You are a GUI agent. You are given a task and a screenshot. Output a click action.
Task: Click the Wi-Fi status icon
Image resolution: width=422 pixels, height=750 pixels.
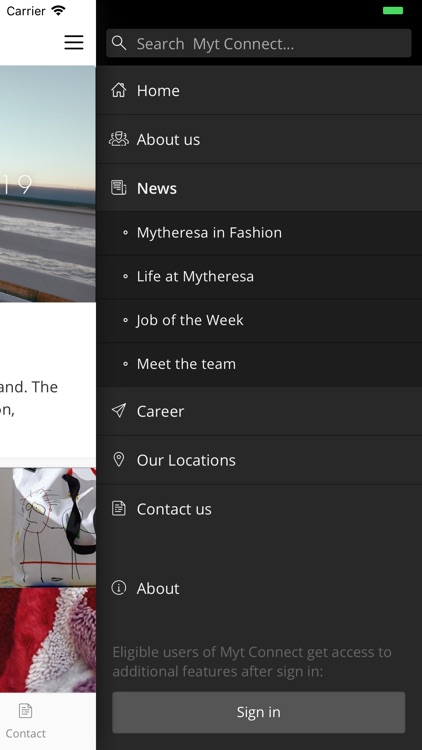click(x=58, y=11)
